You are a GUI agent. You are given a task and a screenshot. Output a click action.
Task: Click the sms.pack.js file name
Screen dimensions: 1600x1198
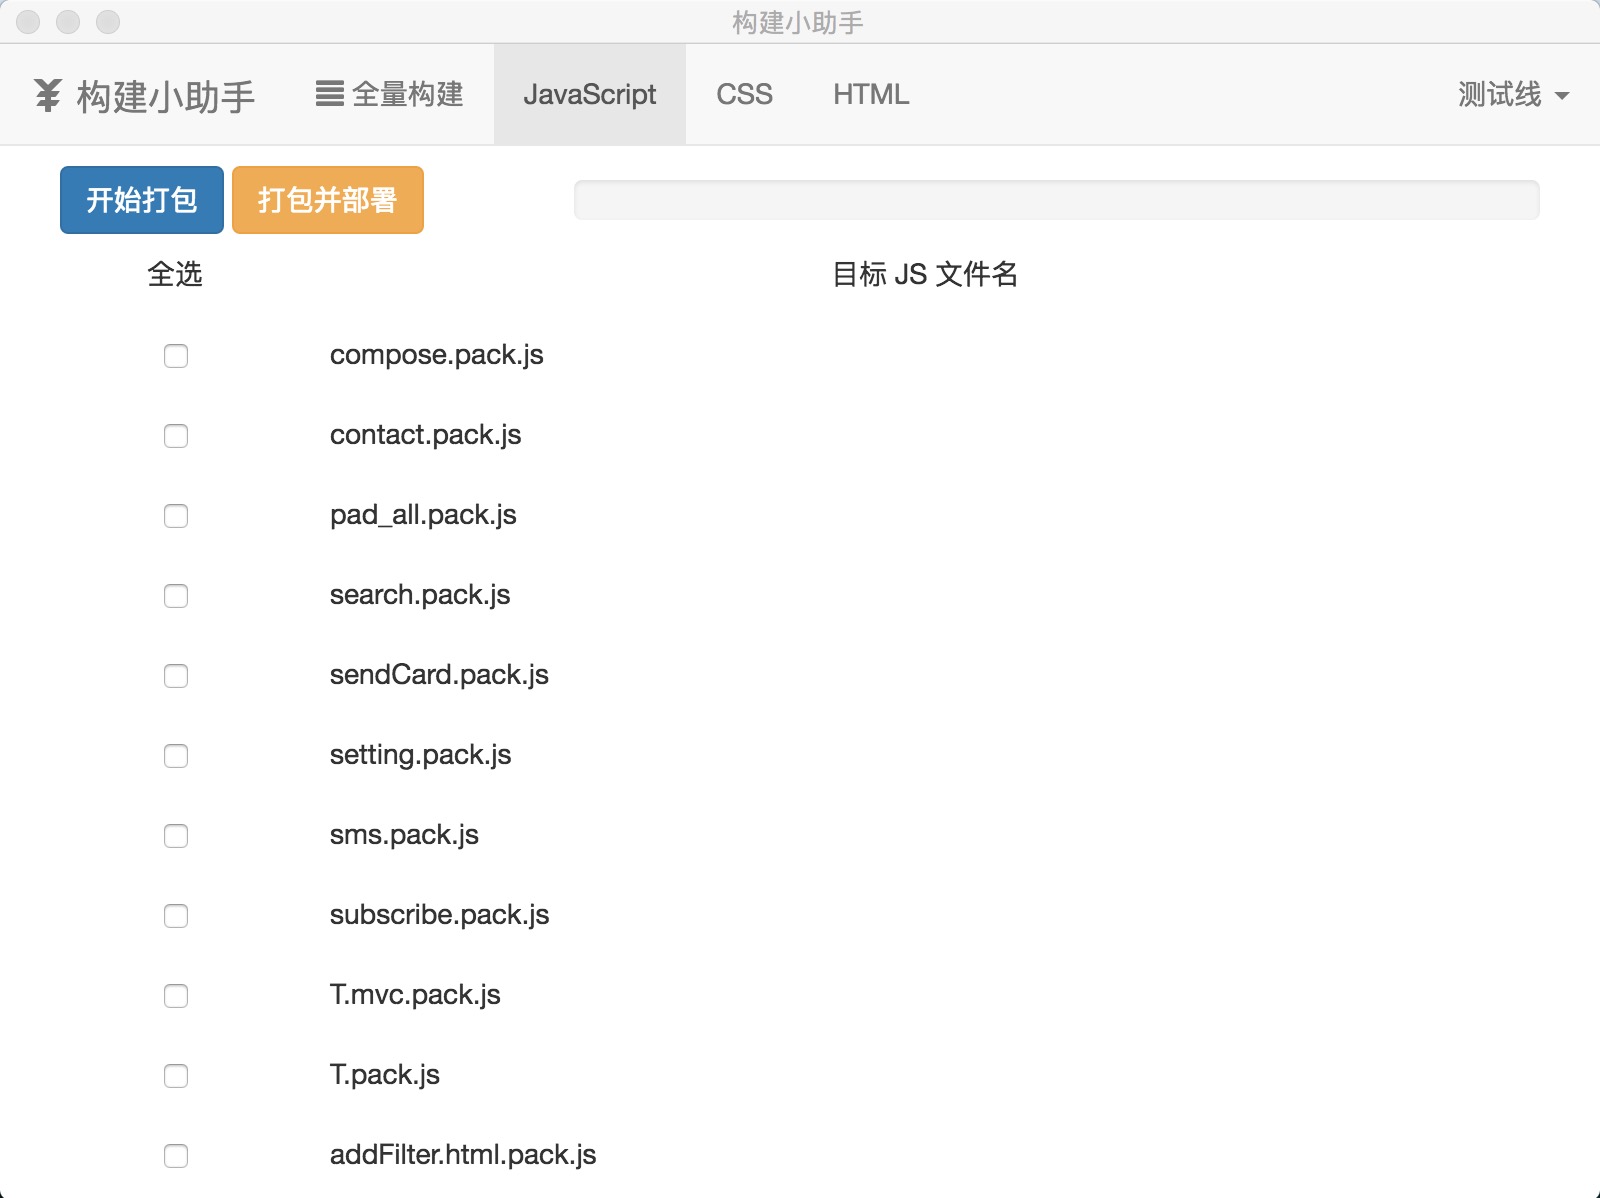(404, 836)
